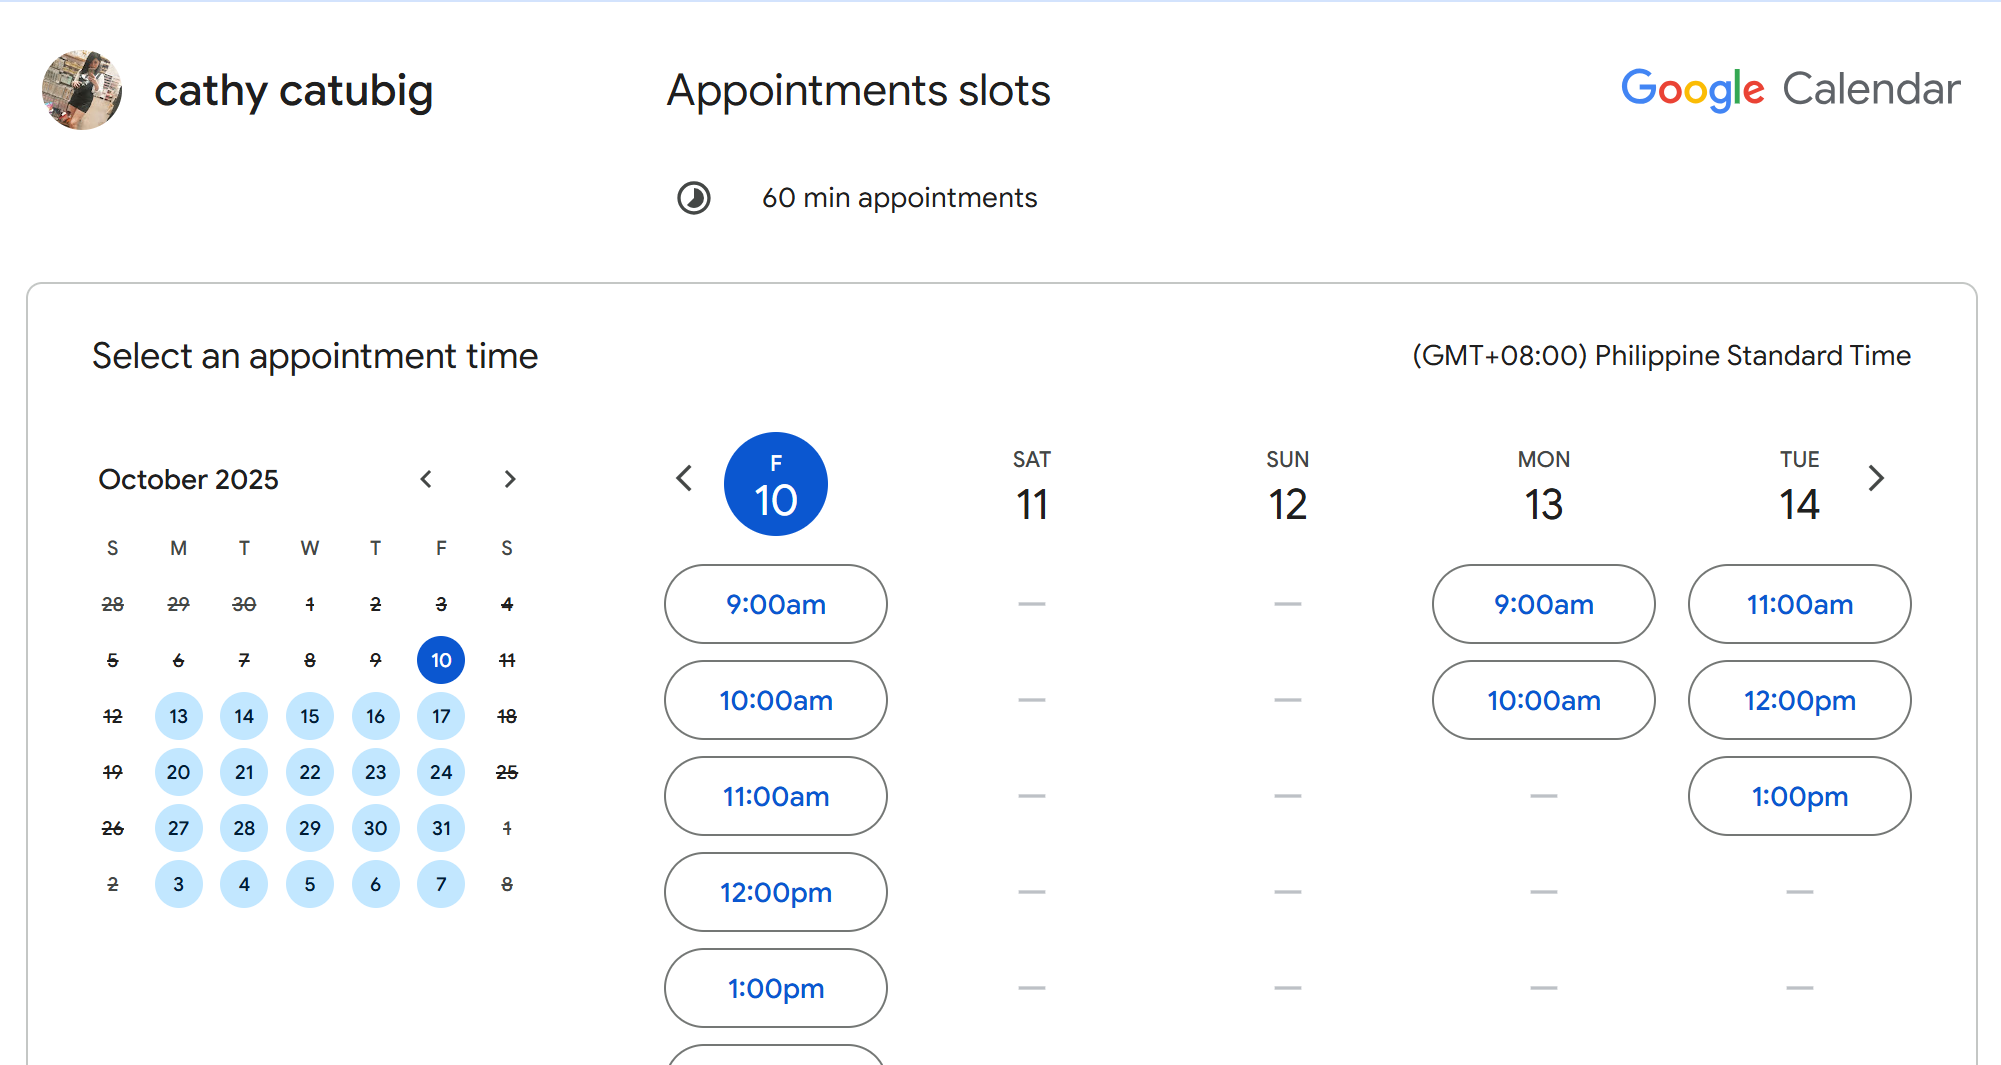Pick the 11:00am slot on Tuesday
The width and height of the screenshot is (2001, 1065).
(x=1799, y=604)
